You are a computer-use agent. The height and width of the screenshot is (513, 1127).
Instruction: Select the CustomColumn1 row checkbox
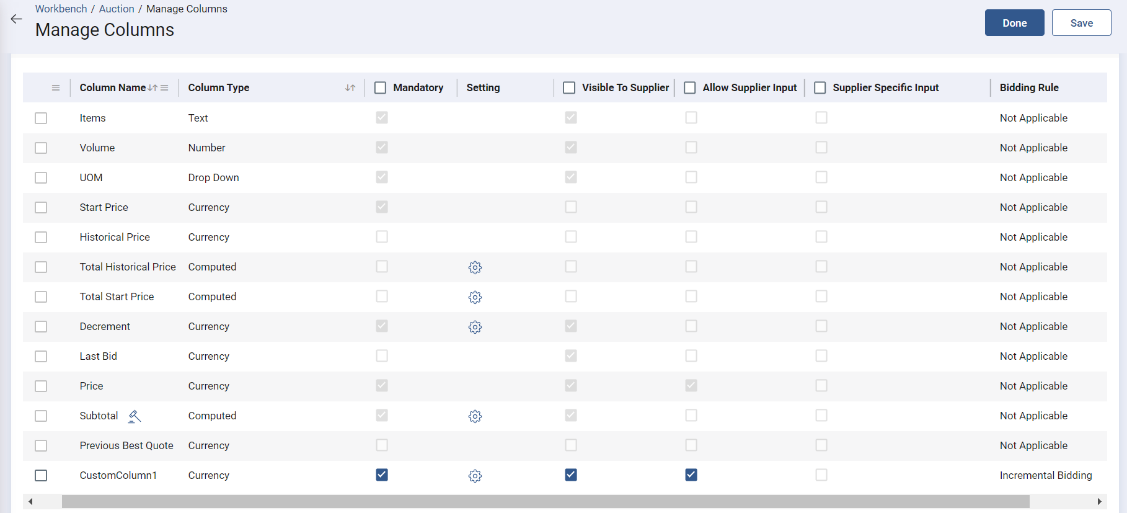[x=41, y=475]
